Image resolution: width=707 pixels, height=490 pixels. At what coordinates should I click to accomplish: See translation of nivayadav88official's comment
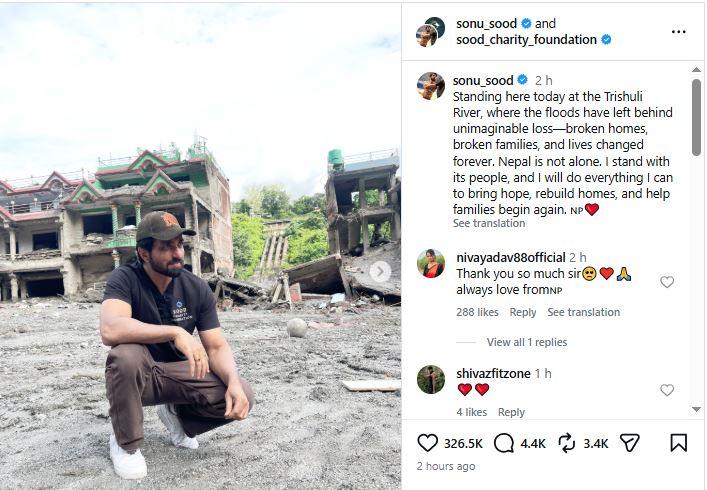pyautogui.click(x=583, y=312)
